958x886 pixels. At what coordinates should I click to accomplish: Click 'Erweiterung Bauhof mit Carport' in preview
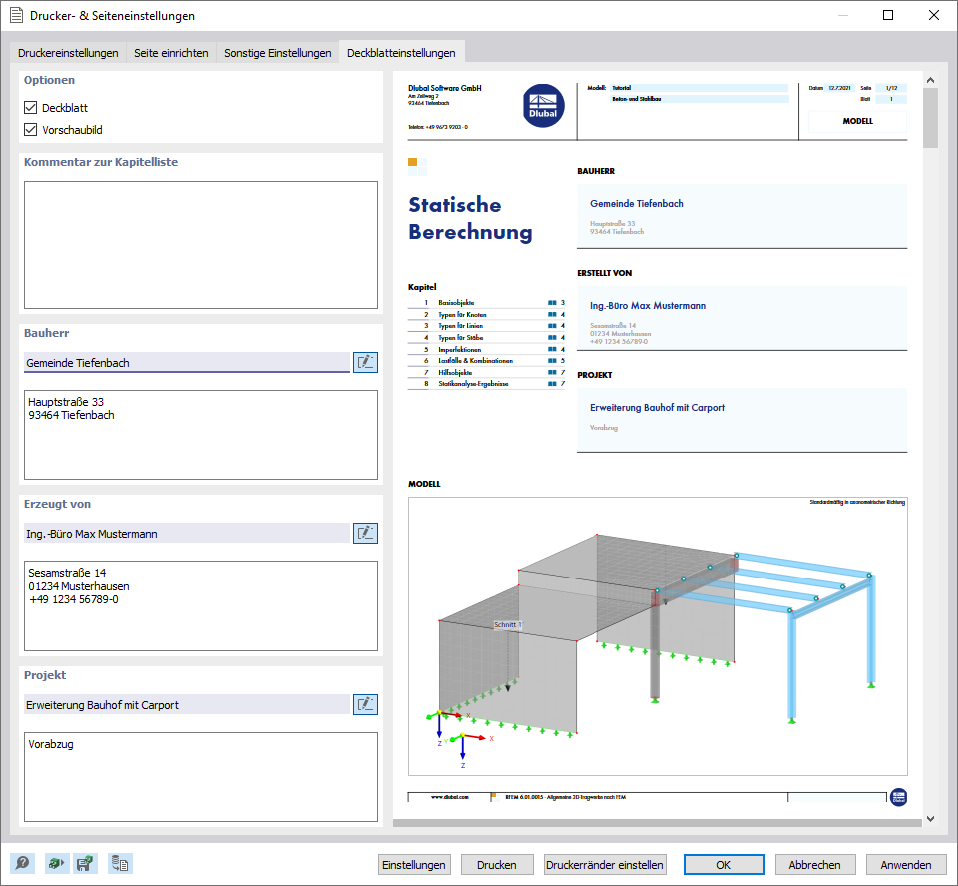click(x=657, y=408)
